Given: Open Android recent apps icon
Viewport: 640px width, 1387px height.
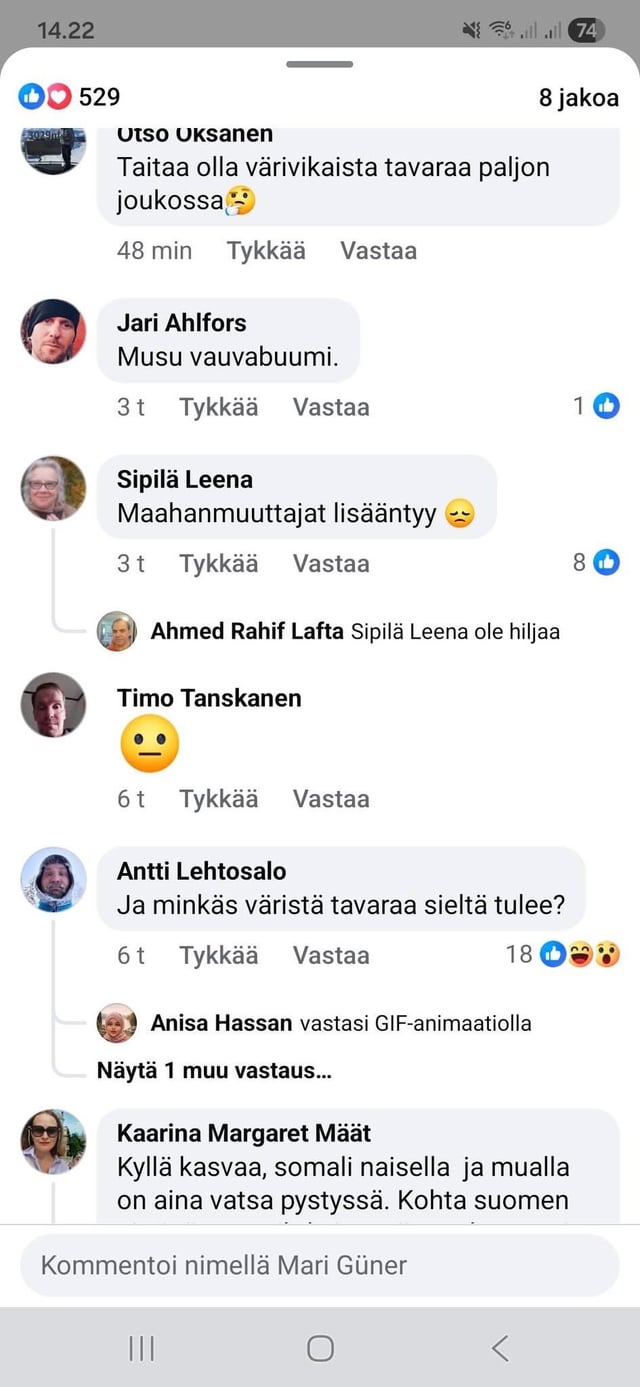Looking at the screenshot, I should pos(141,1348).
